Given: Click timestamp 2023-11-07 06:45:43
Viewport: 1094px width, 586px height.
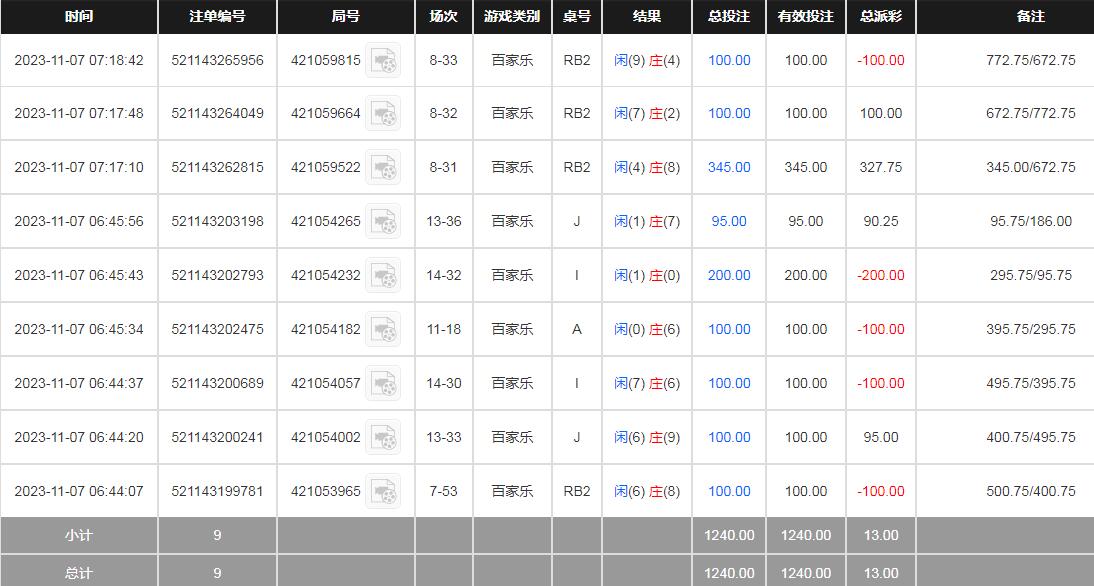Looking at the screenshot, I should click(x=79, y=276).
